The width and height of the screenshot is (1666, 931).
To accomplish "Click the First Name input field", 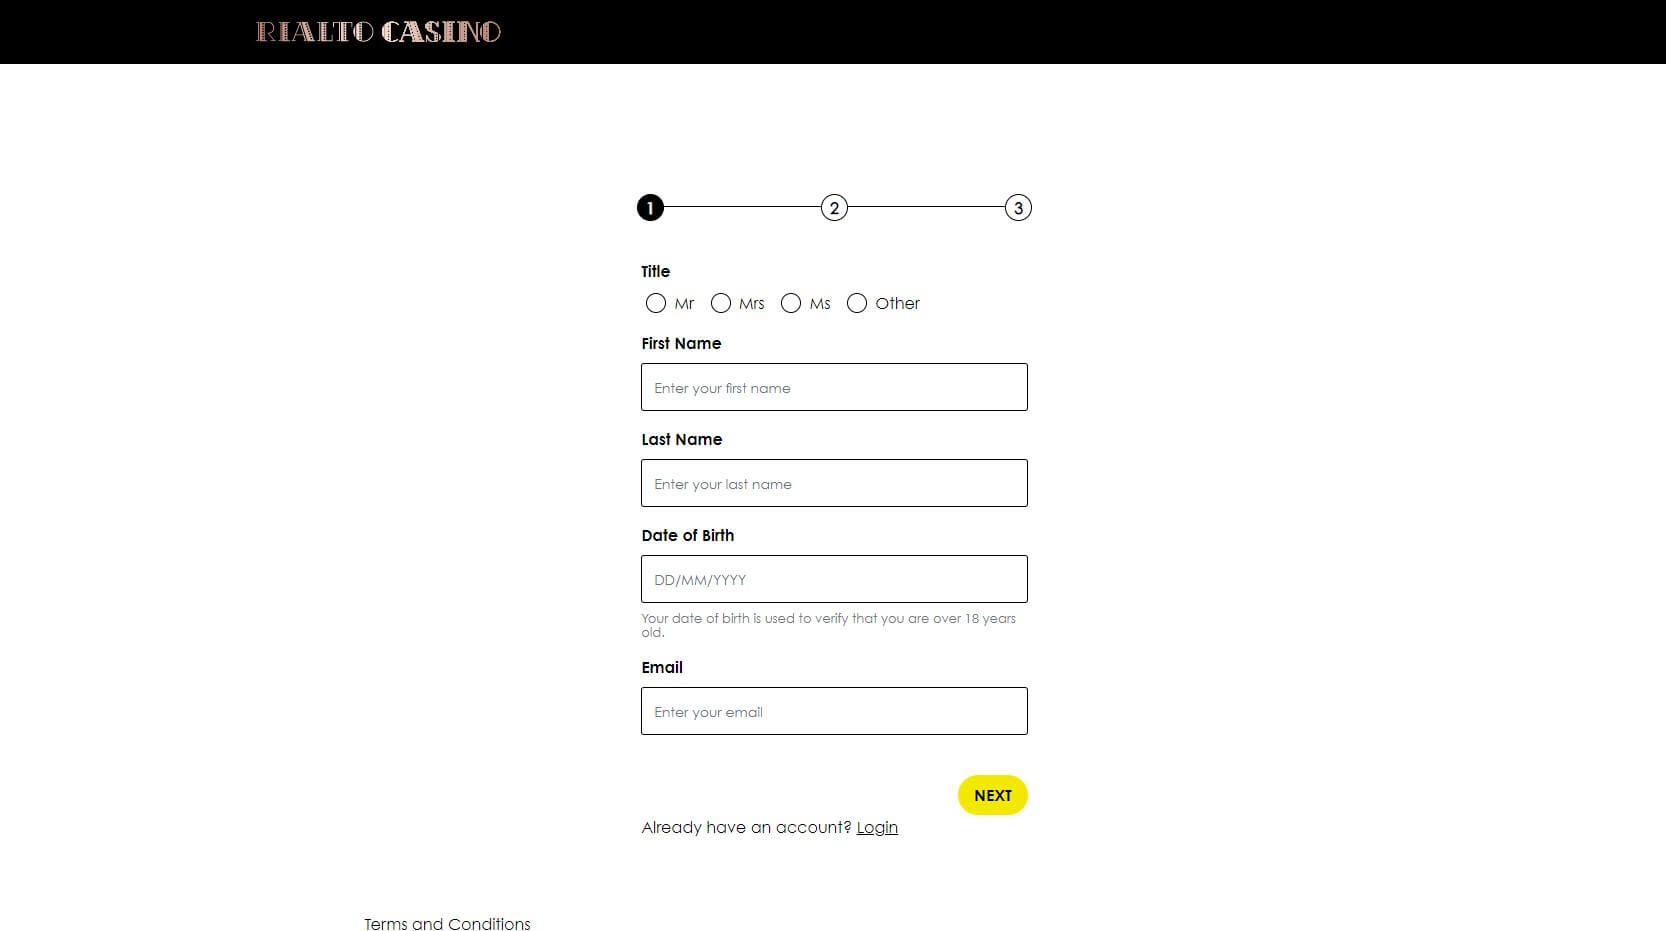I will 834,387.
